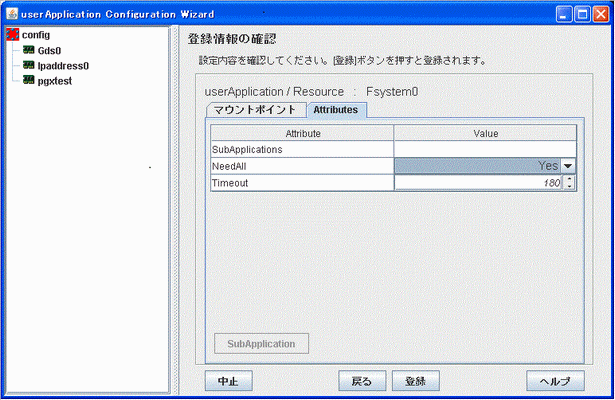Click the Value column header
Viewport: 615px width, 400px height.
(485, 133)
